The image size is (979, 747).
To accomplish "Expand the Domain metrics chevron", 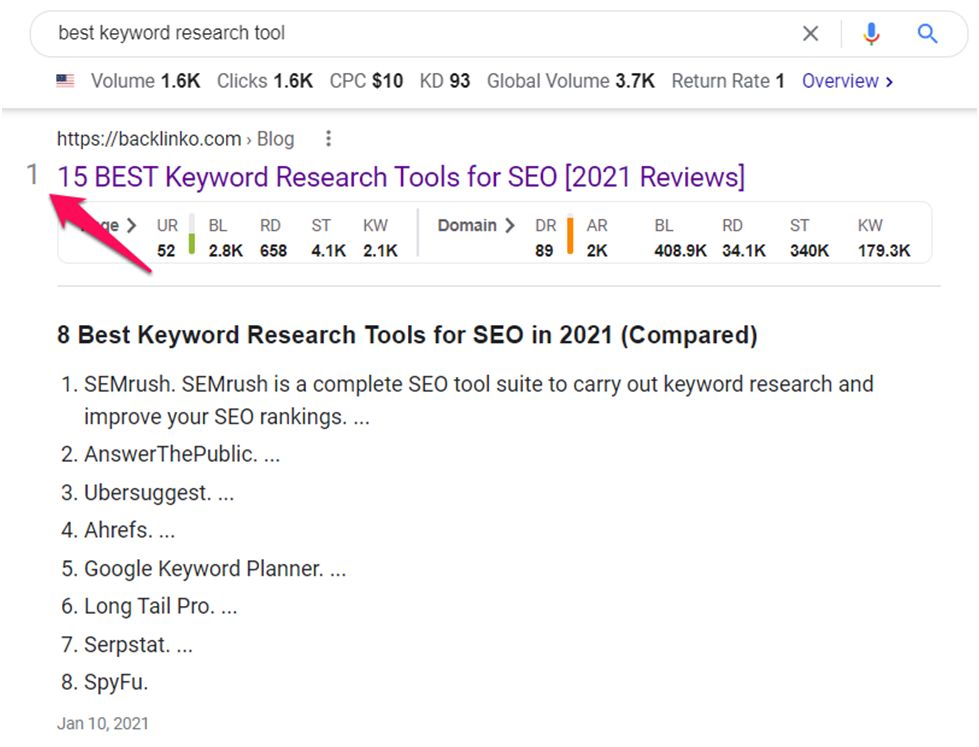I will (510, 225).
